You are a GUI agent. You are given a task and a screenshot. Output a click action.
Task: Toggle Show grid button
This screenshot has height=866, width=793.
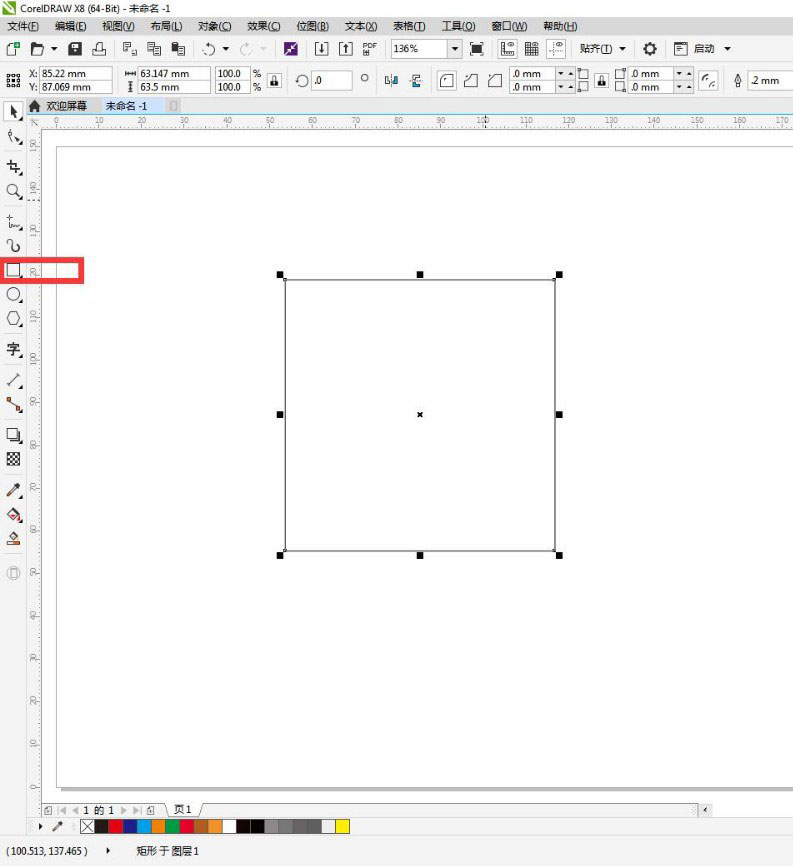click(531, 49)
